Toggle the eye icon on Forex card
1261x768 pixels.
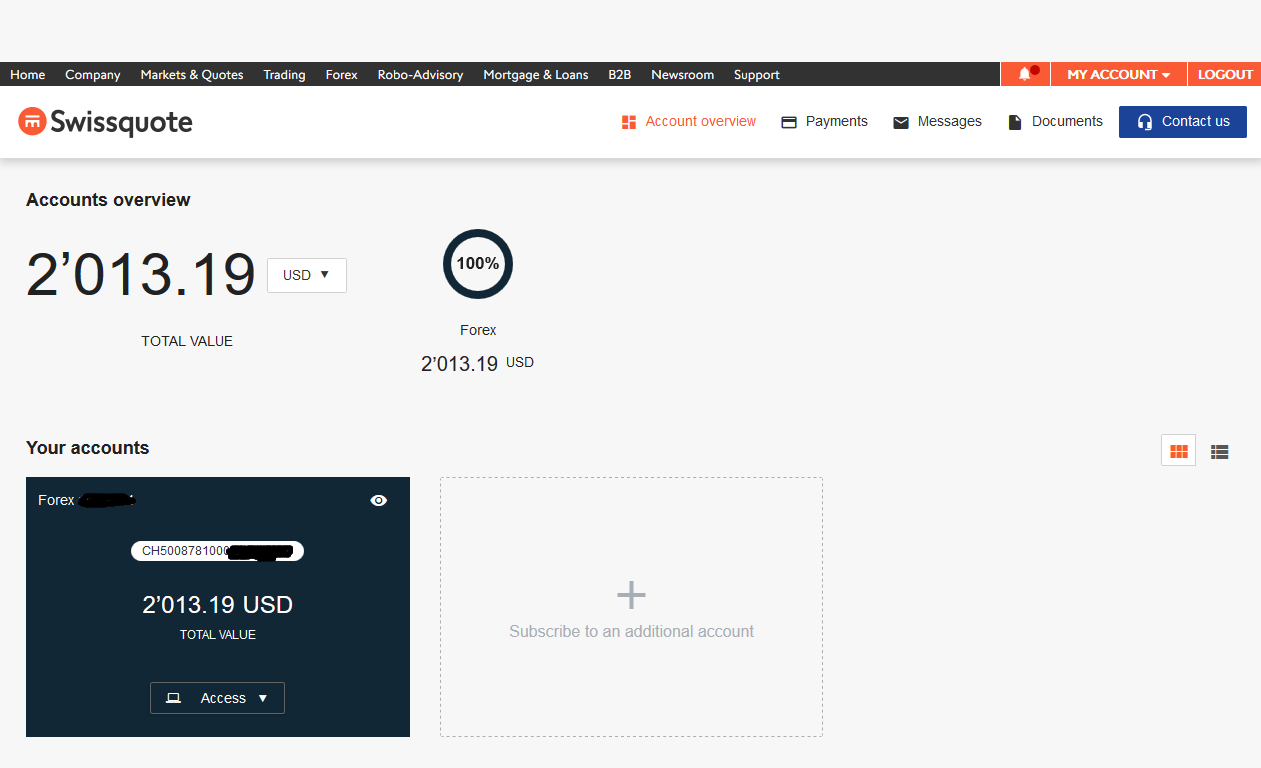coord(378,500)
